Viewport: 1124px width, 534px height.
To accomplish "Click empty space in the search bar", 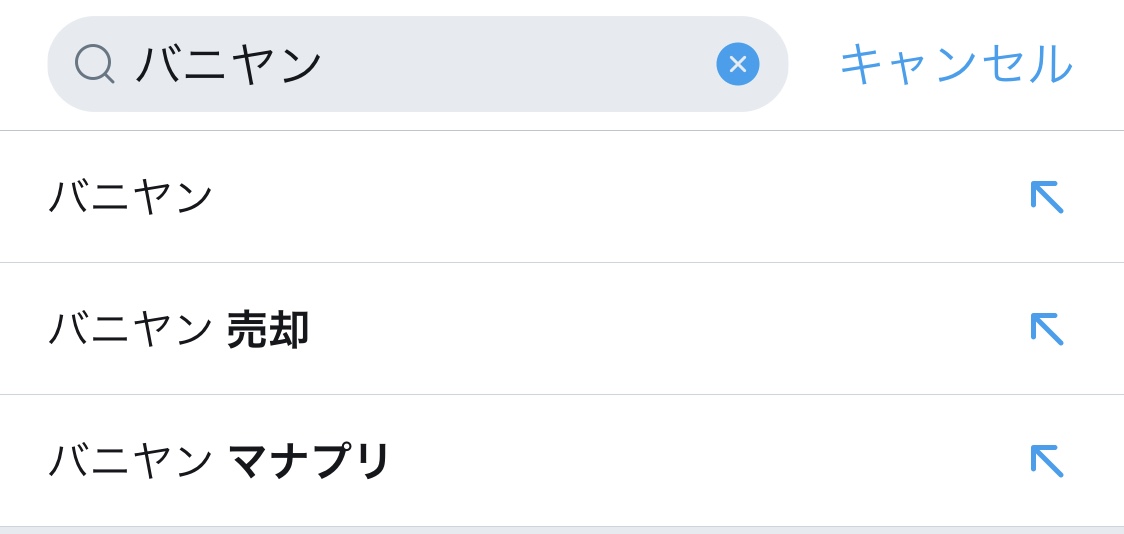I will coord(520,64).
